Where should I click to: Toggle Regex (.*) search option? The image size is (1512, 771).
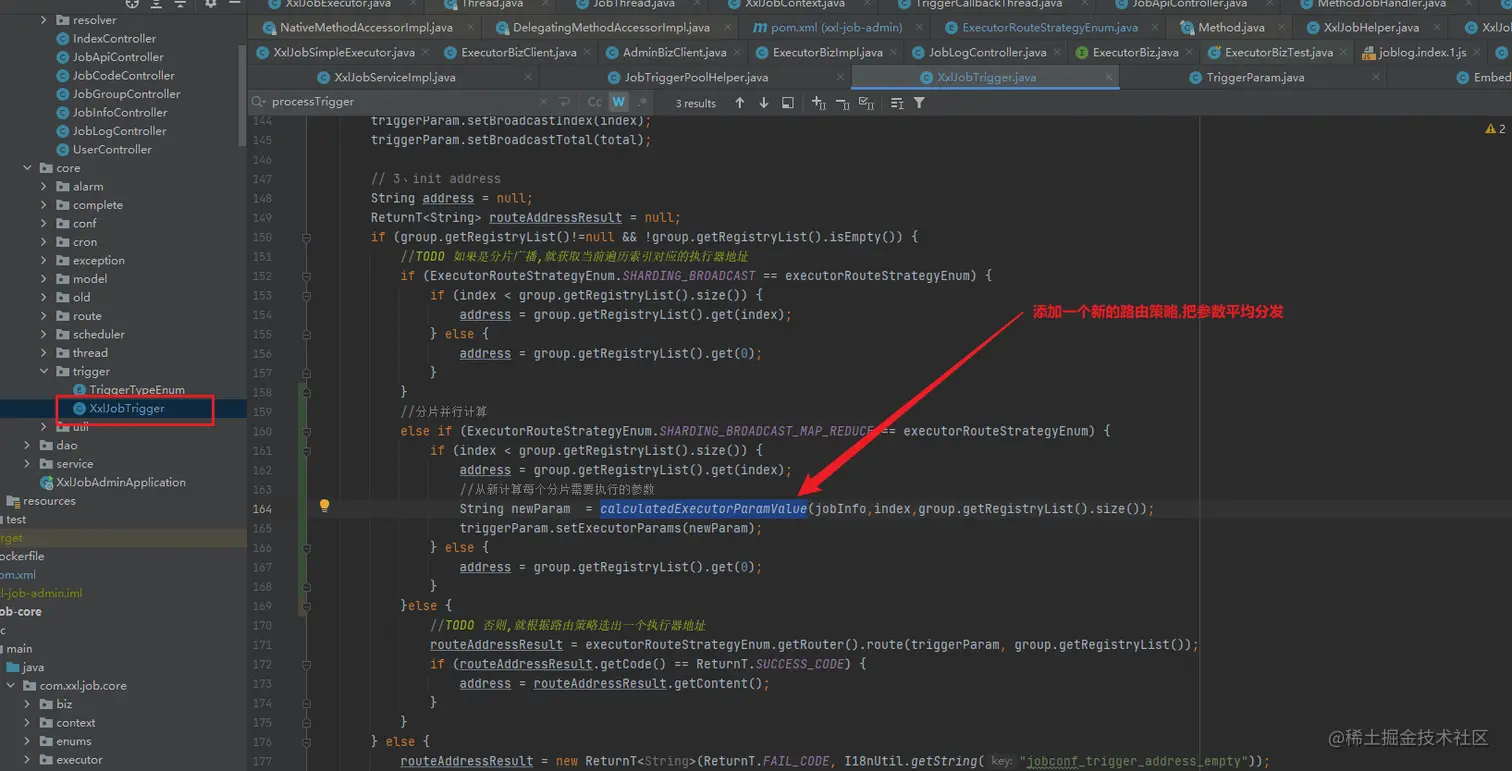coord(642,102)
